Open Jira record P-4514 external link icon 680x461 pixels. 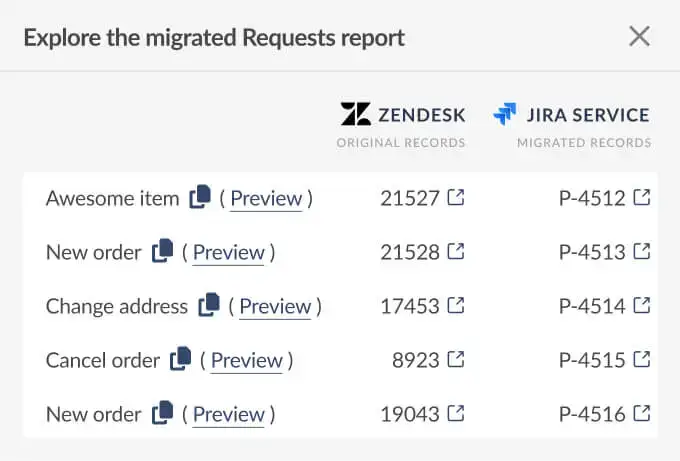pos(642,305)
